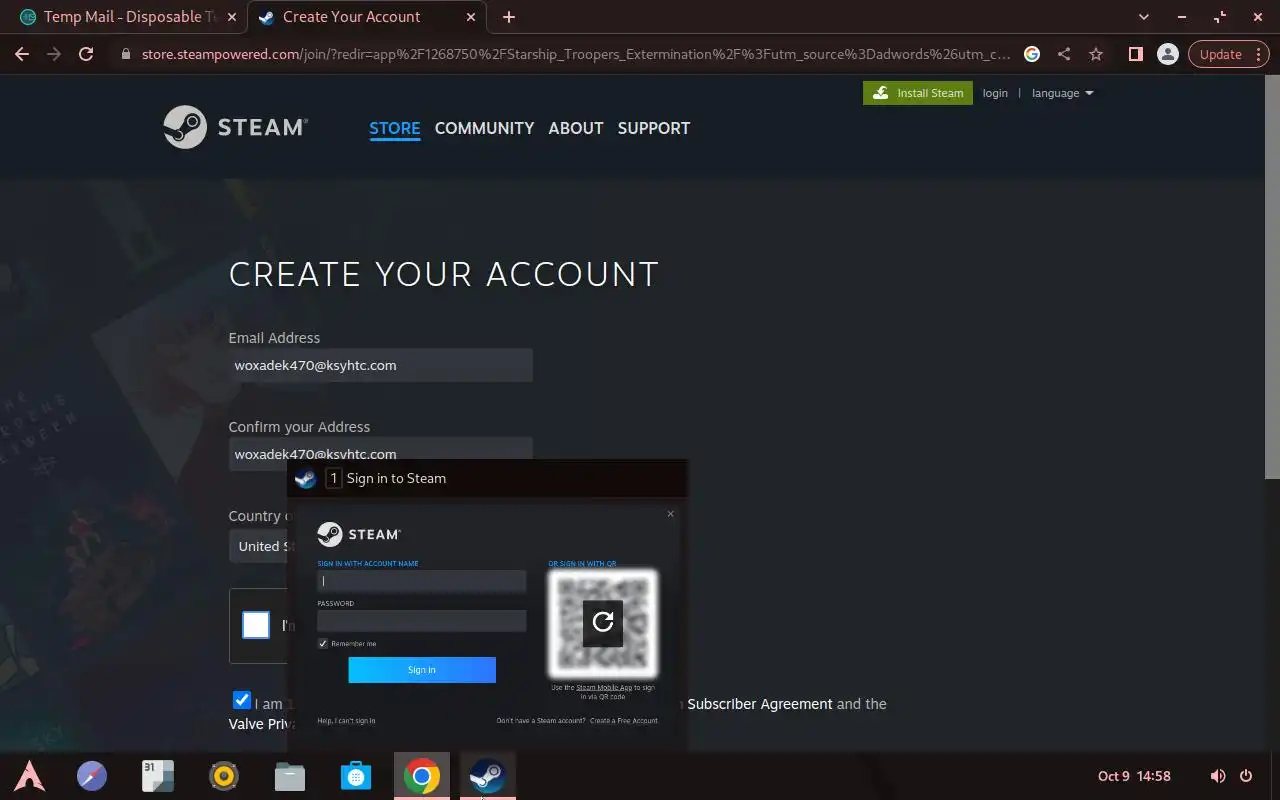The image size is (1280, 800).
Task: Open the pink application launcher menu
Action: (30, 776)
